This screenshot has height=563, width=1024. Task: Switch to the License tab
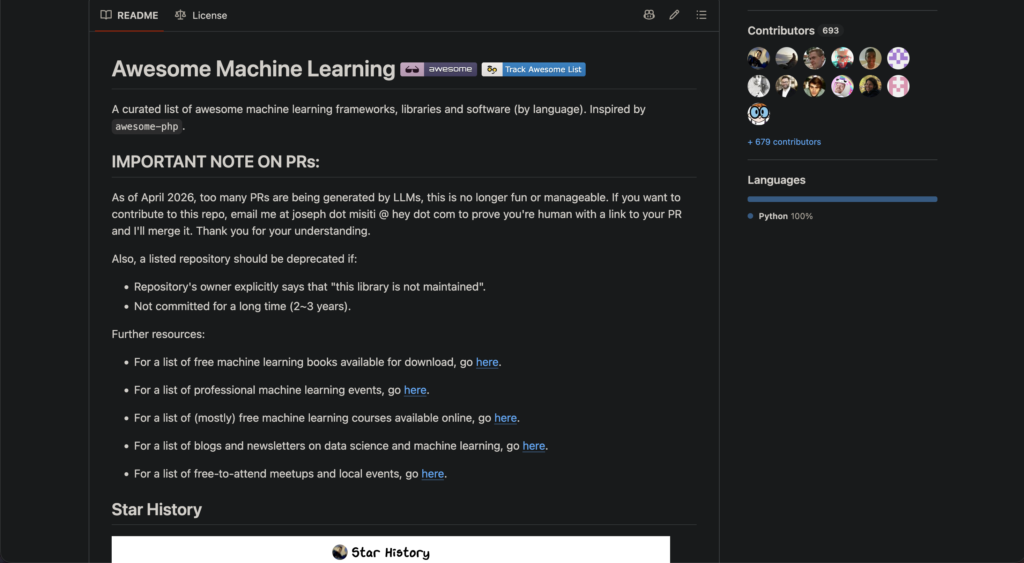(201, 15)
